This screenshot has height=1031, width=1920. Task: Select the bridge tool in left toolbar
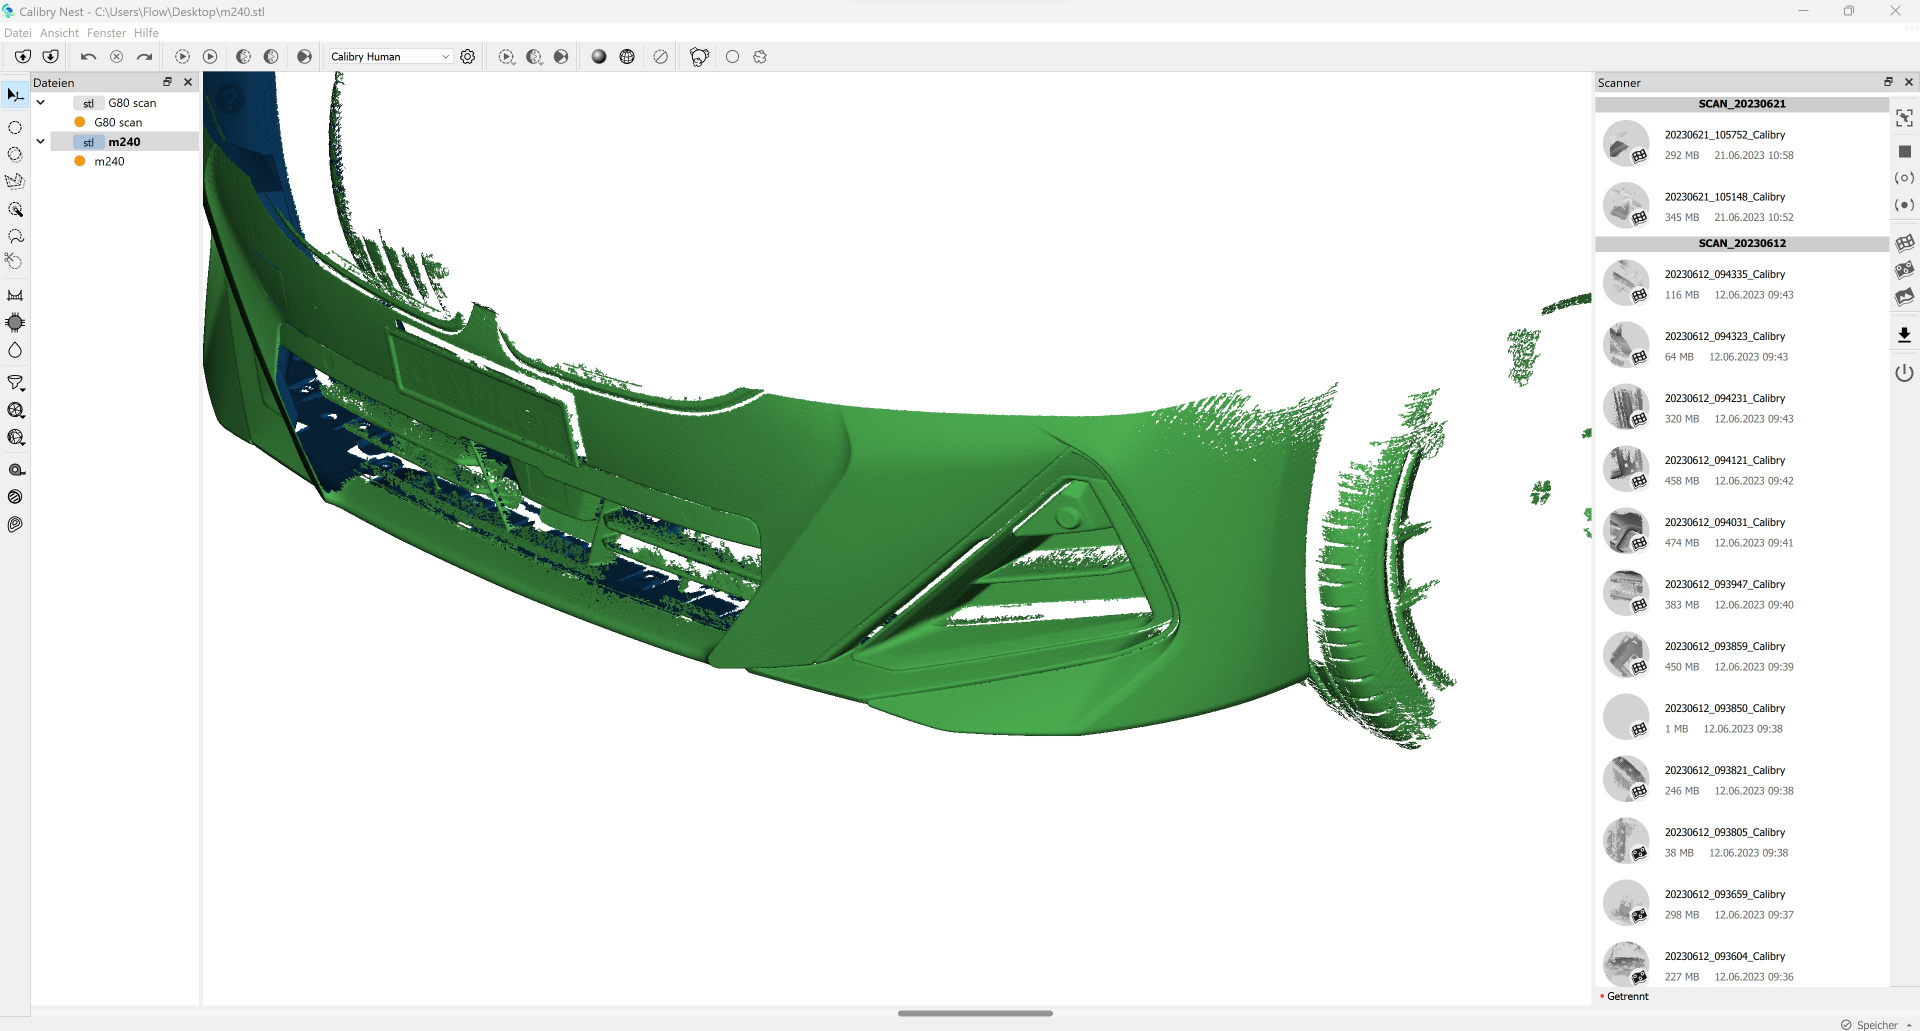[x=15, y=295]
